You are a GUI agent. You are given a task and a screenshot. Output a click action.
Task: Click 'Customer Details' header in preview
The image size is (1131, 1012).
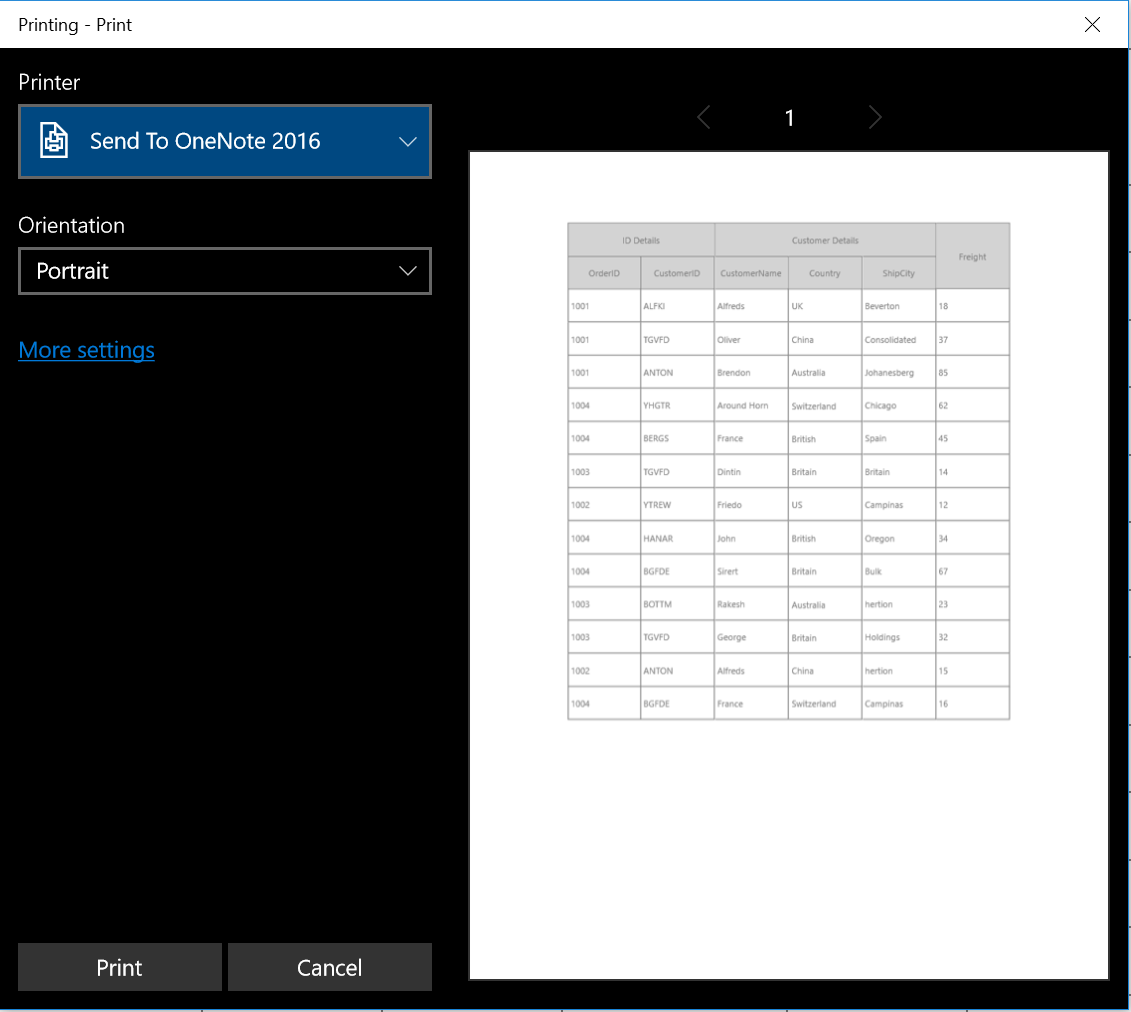[x=825, y=240]
